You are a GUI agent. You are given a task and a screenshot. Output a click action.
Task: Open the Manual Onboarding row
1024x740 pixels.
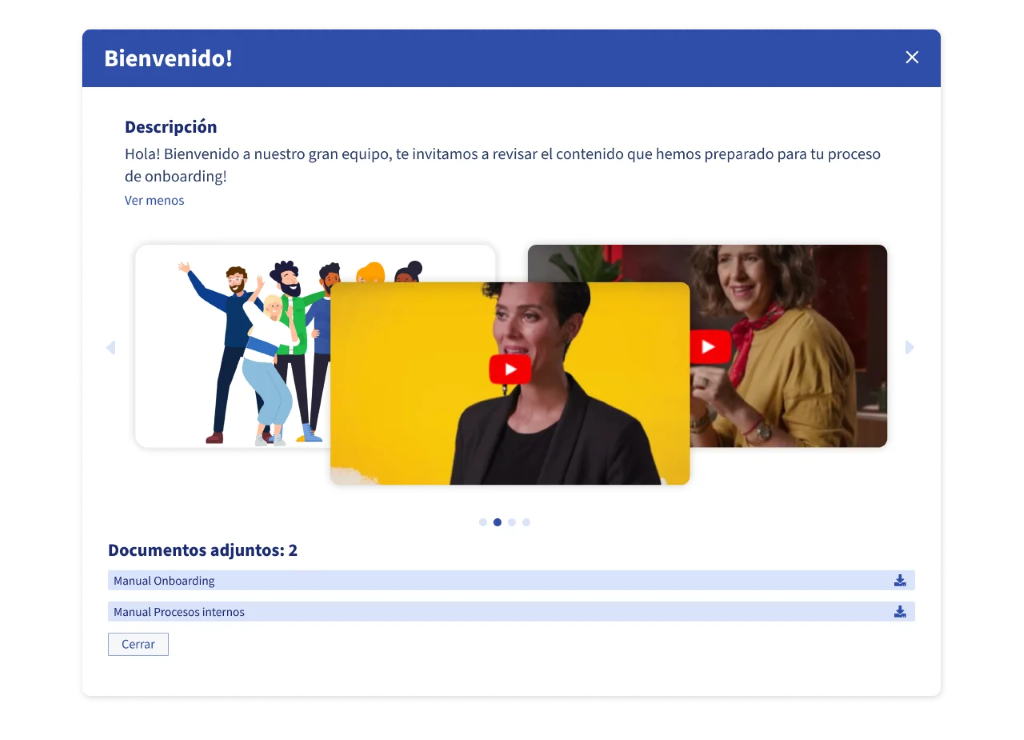511,580
